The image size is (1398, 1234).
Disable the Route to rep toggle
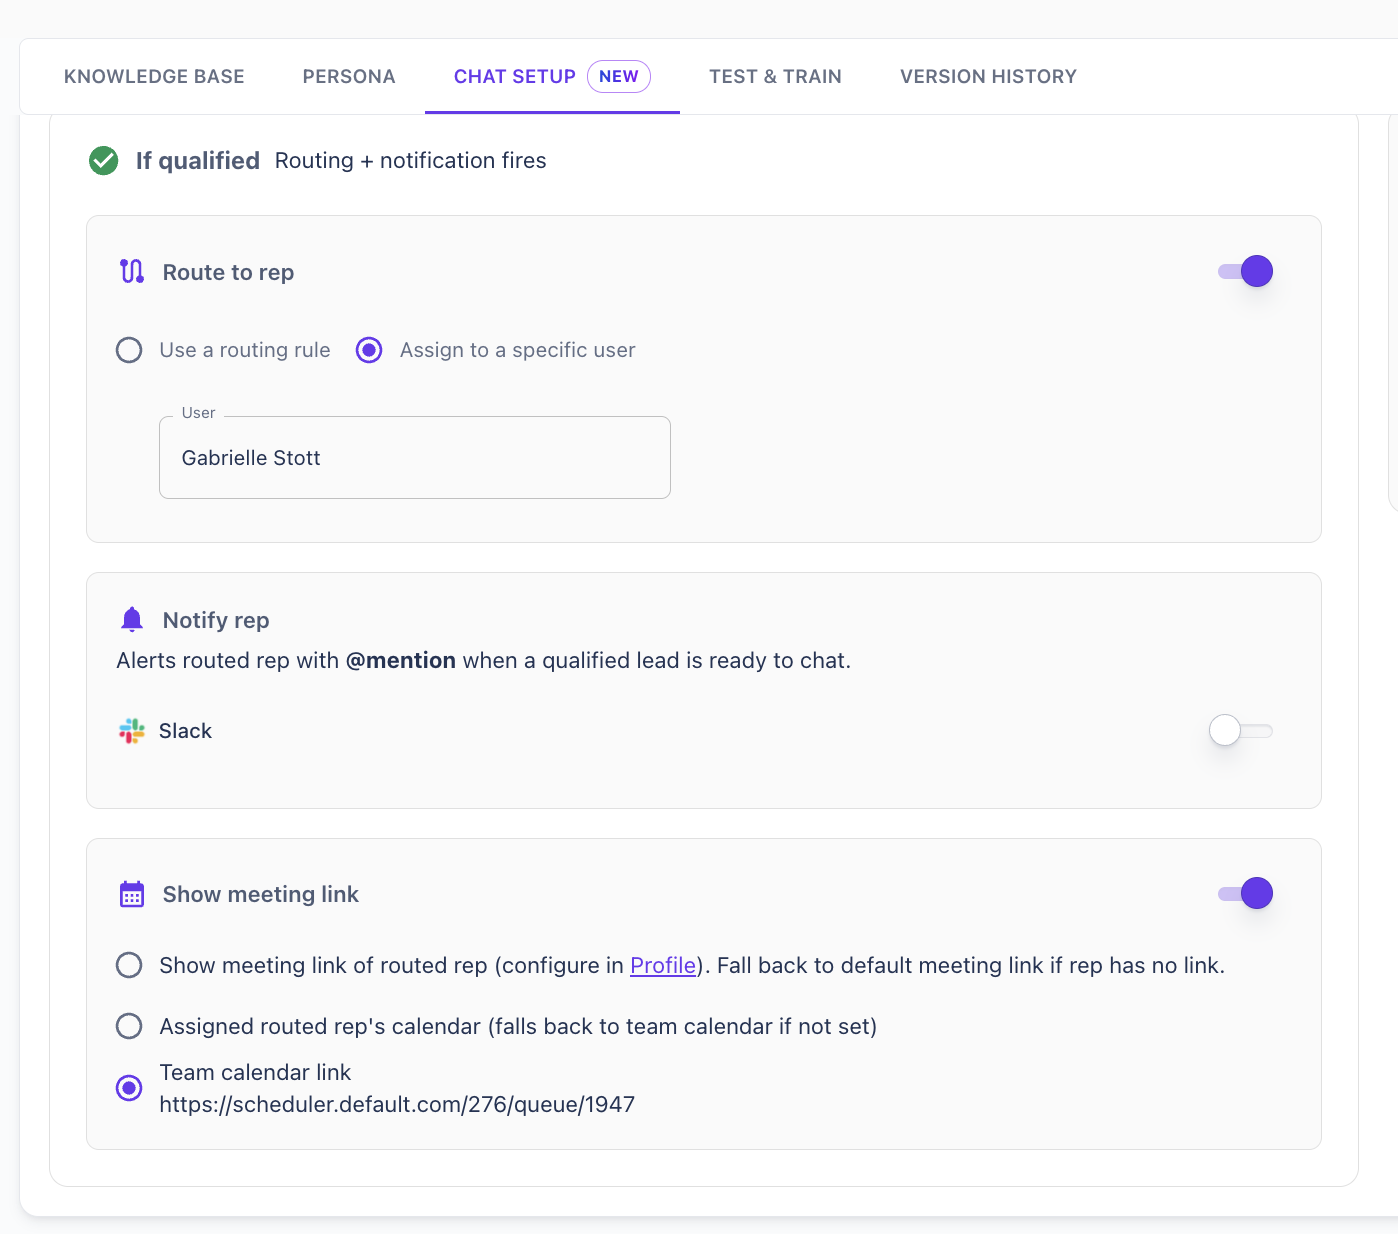coord(1245,271)
